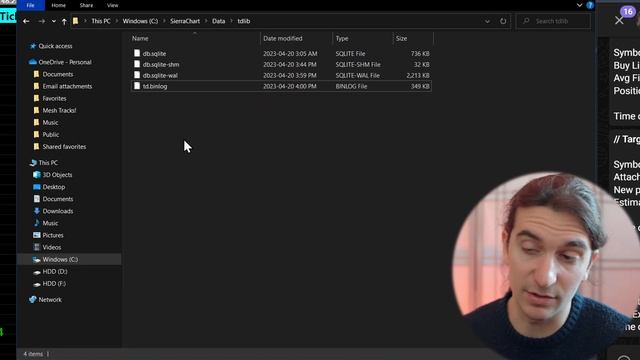Select the td.binlog file name
The width and height of the screenshot is (640, 360).
[155, 87]
